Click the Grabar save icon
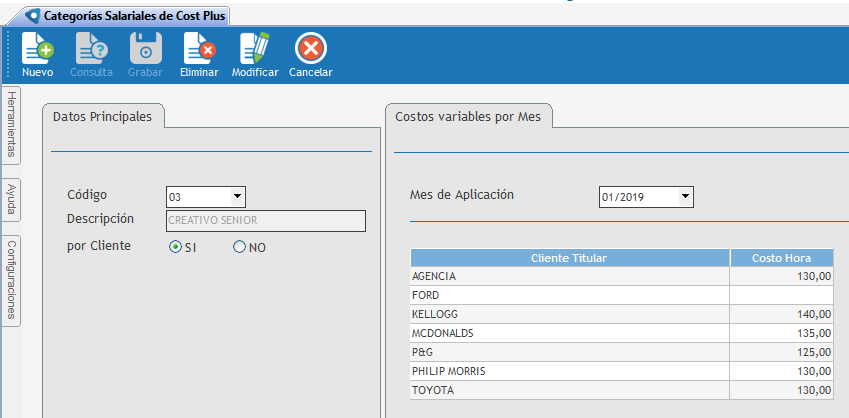This screenshot has width=849, height=418. 145,49
